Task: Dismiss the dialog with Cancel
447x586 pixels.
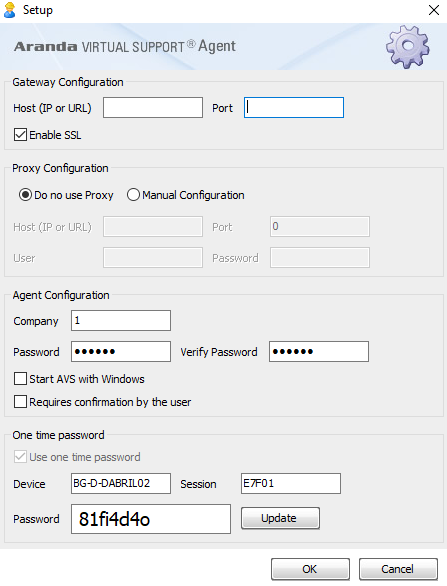Action: [398, 569]
